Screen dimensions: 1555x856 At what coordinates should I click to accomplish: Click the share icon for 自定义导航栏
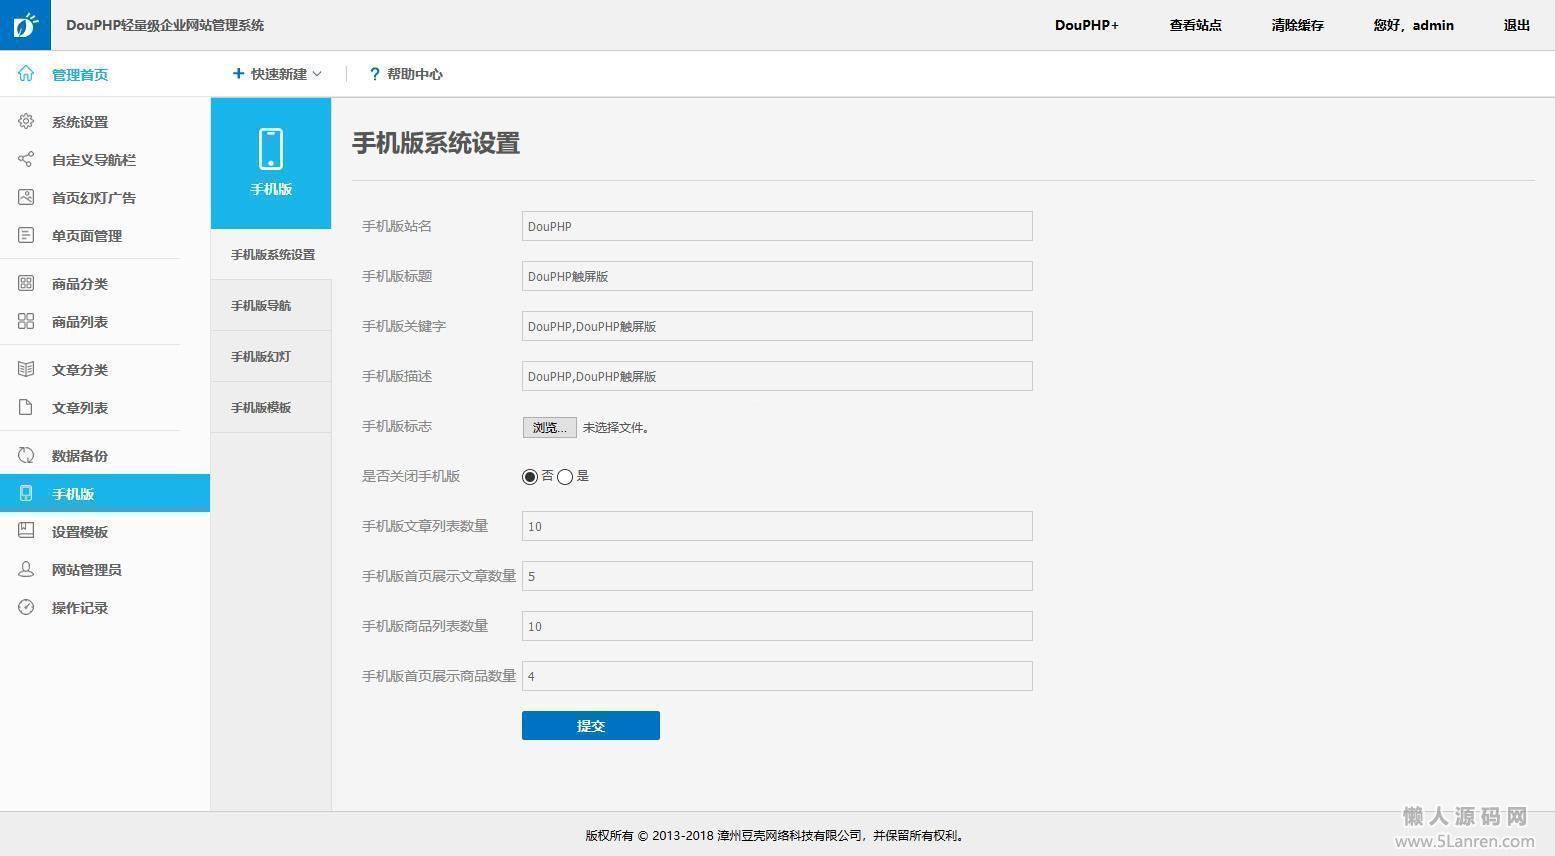point(26,160)
